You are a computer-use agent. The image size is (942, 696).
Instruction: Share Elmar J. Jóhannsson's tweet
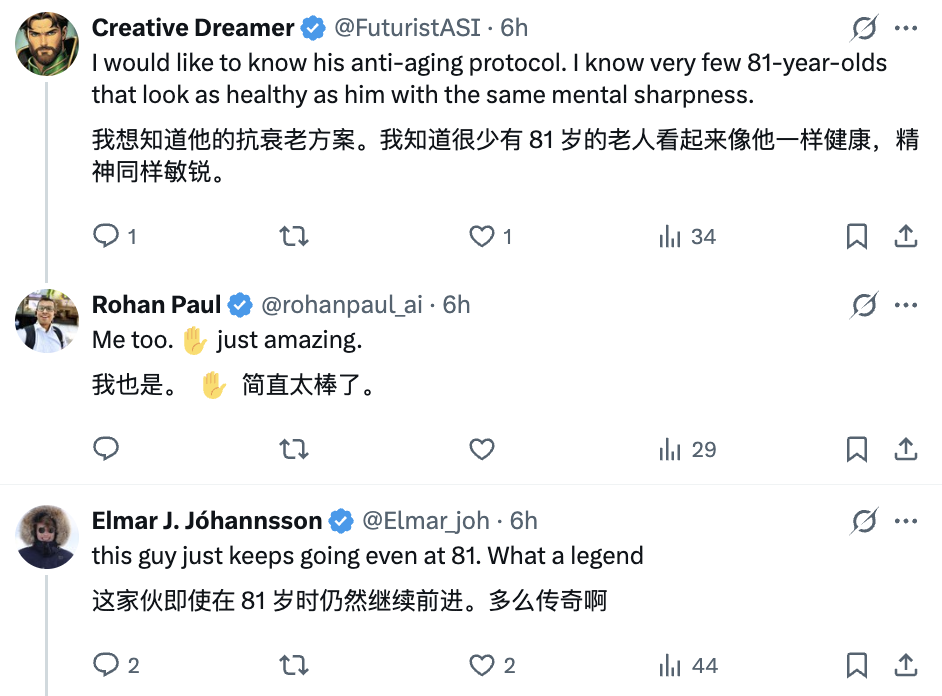click(905, 665)
